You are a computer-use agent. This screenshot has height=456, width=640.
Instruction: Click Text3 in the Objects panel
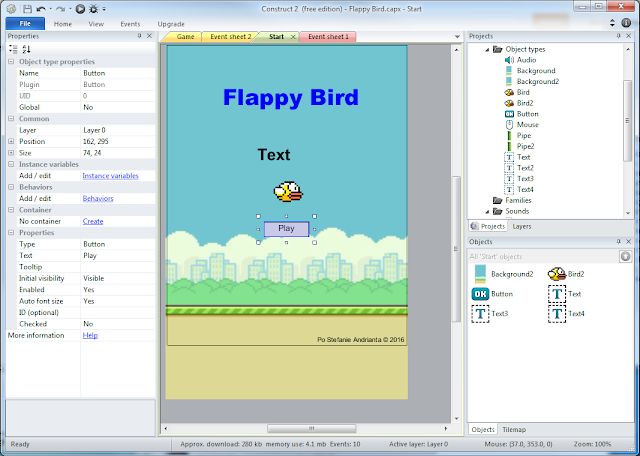point(489,314)
